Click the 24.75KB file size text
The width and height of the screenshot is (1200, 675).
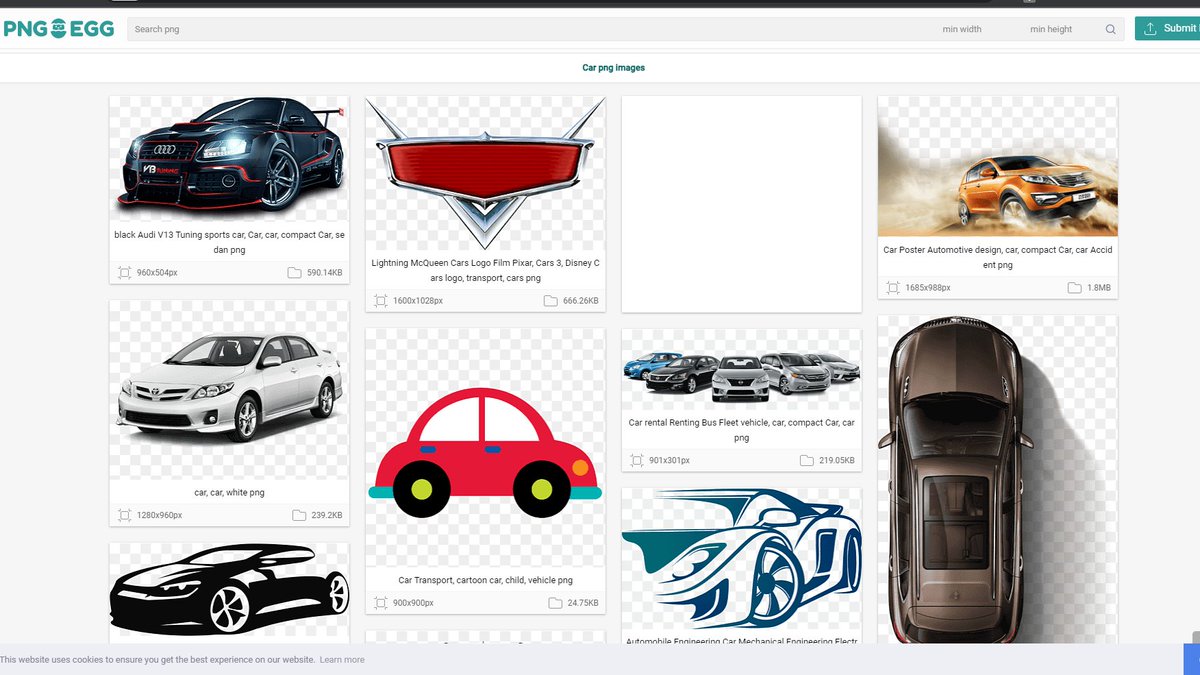click(583, 604)
